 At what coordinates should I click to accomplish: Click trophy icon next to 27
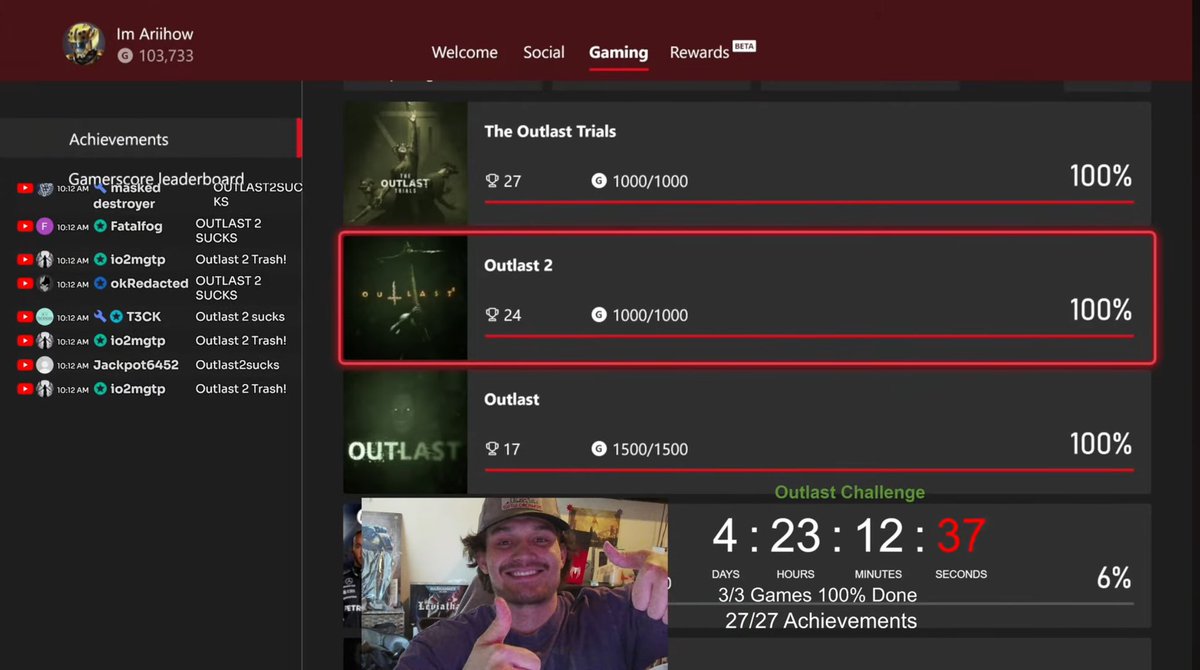[x=492, y=181]
